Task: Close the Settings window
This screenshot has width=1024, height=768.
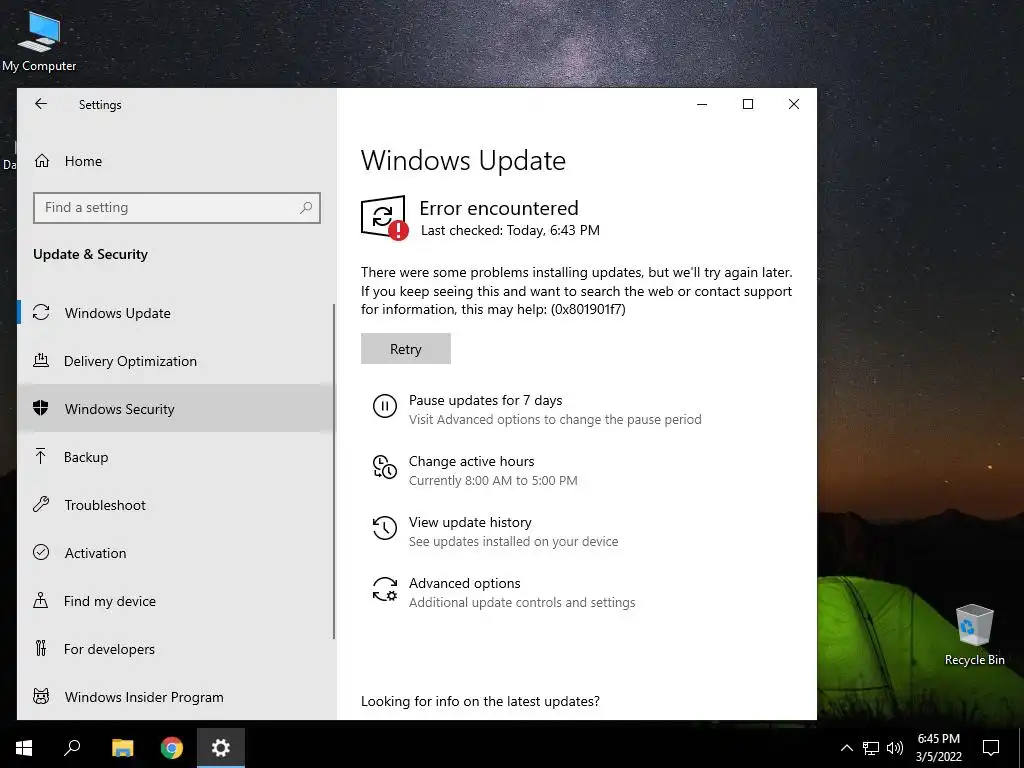Action: [793, 104]
